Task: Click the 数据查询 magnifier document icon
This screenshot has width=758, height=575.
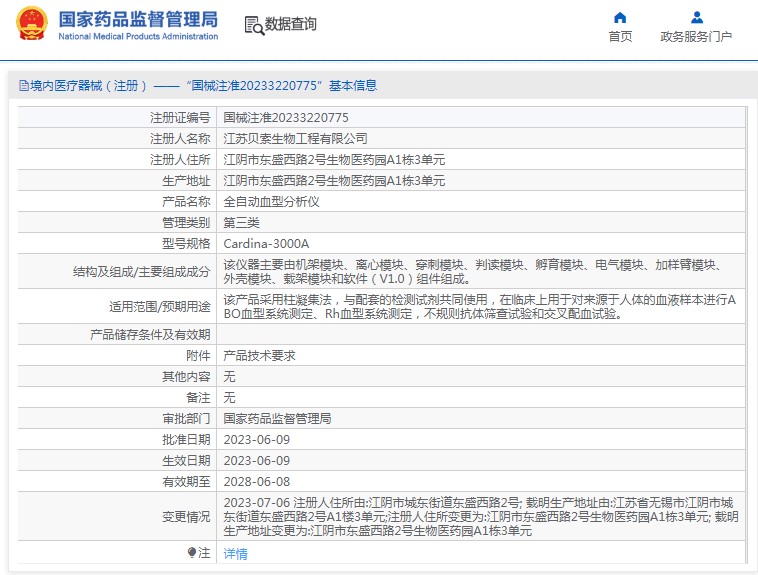Action: 253,25
